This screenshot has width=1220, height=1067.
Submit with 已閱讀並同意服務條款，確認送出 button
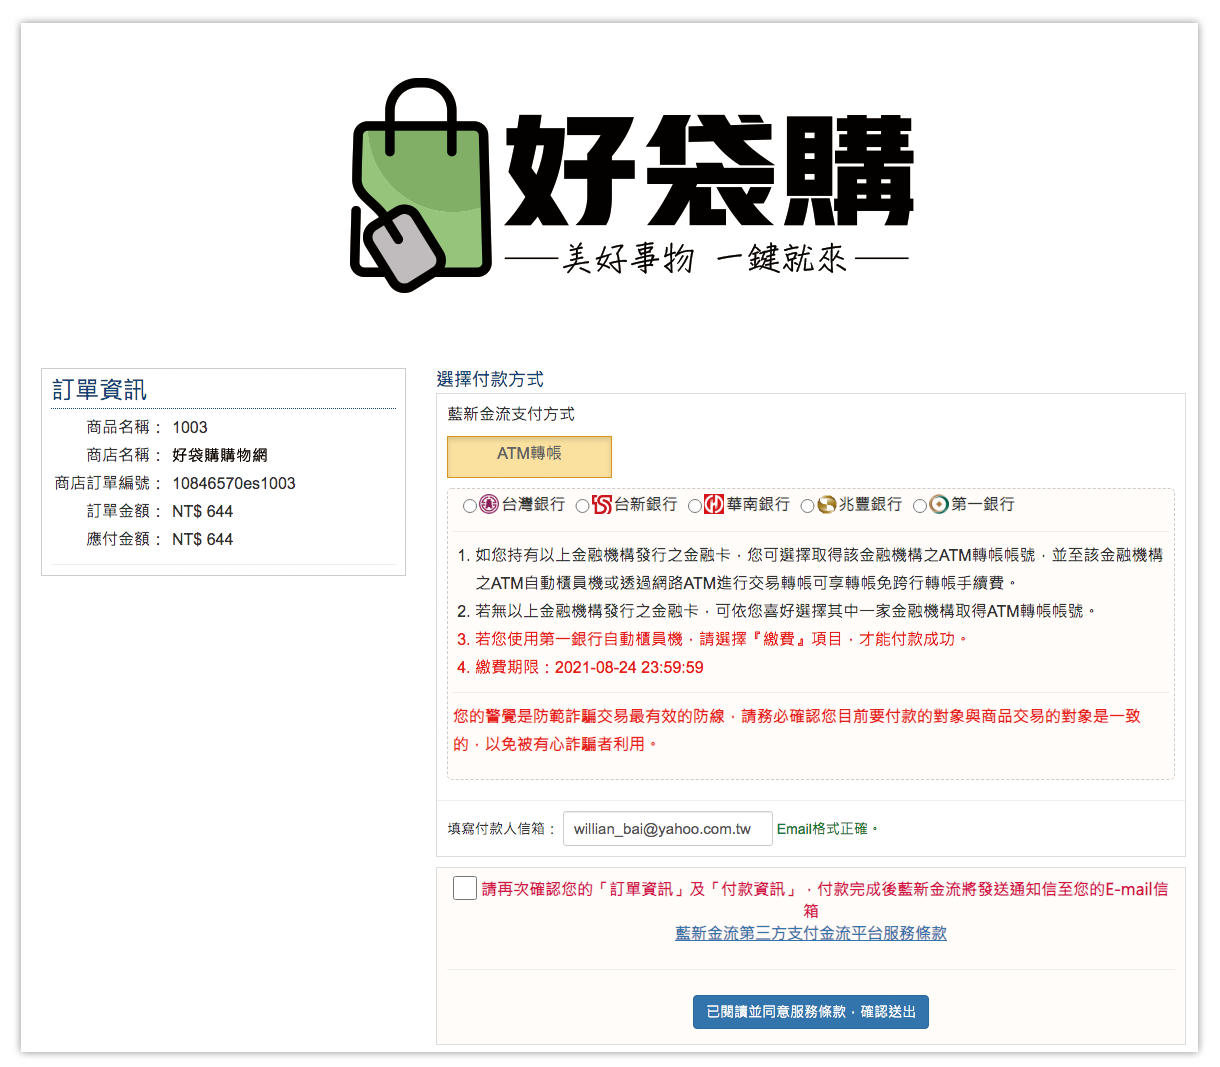coord(811,1012)
